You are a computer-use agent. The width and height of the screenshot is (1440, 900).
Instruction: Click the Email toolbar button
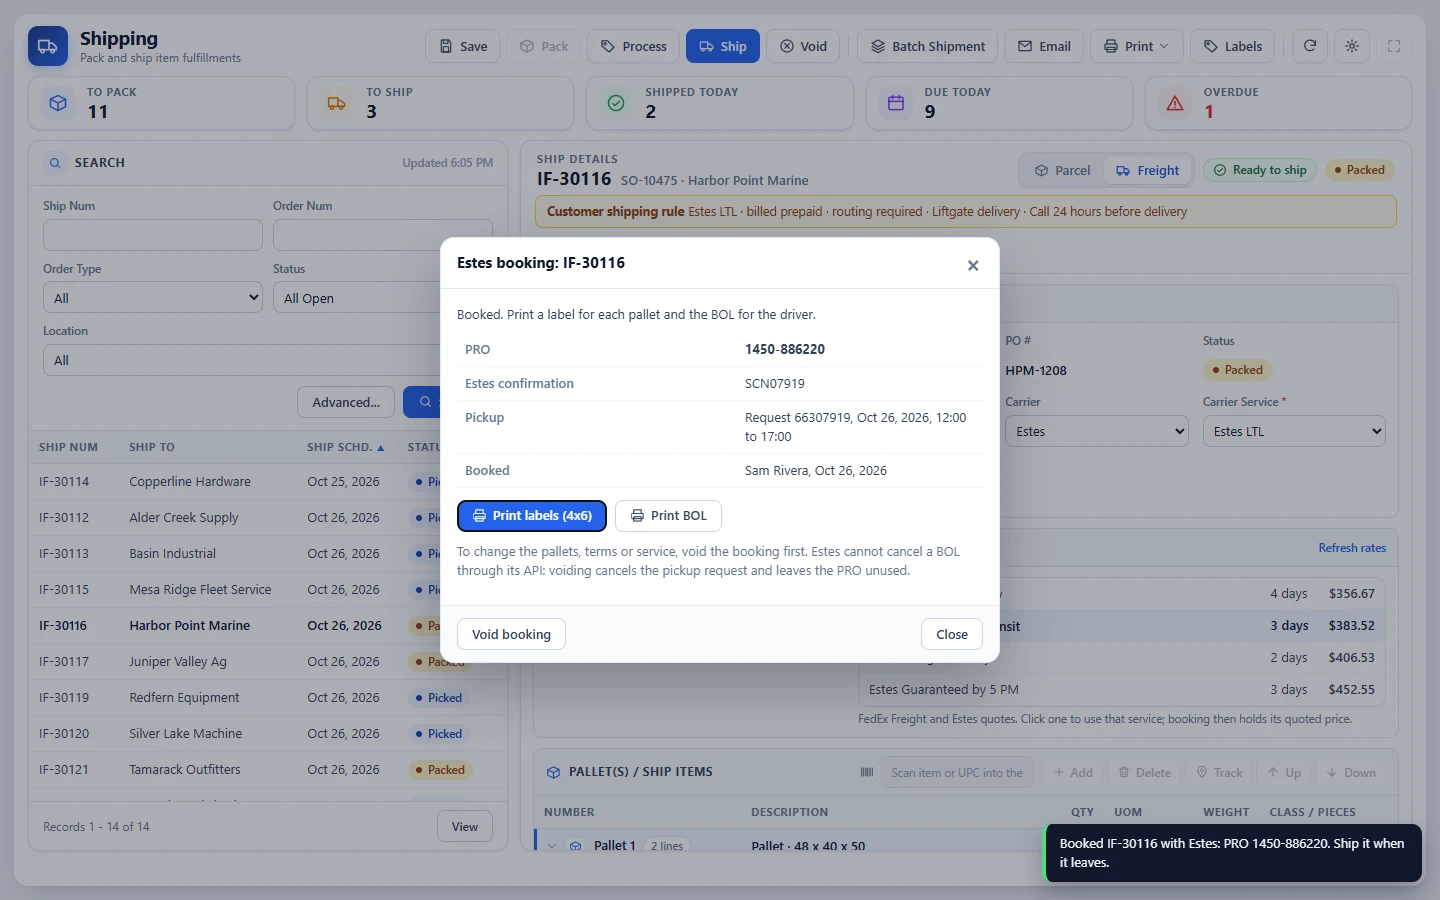[x=1044, y=46]
